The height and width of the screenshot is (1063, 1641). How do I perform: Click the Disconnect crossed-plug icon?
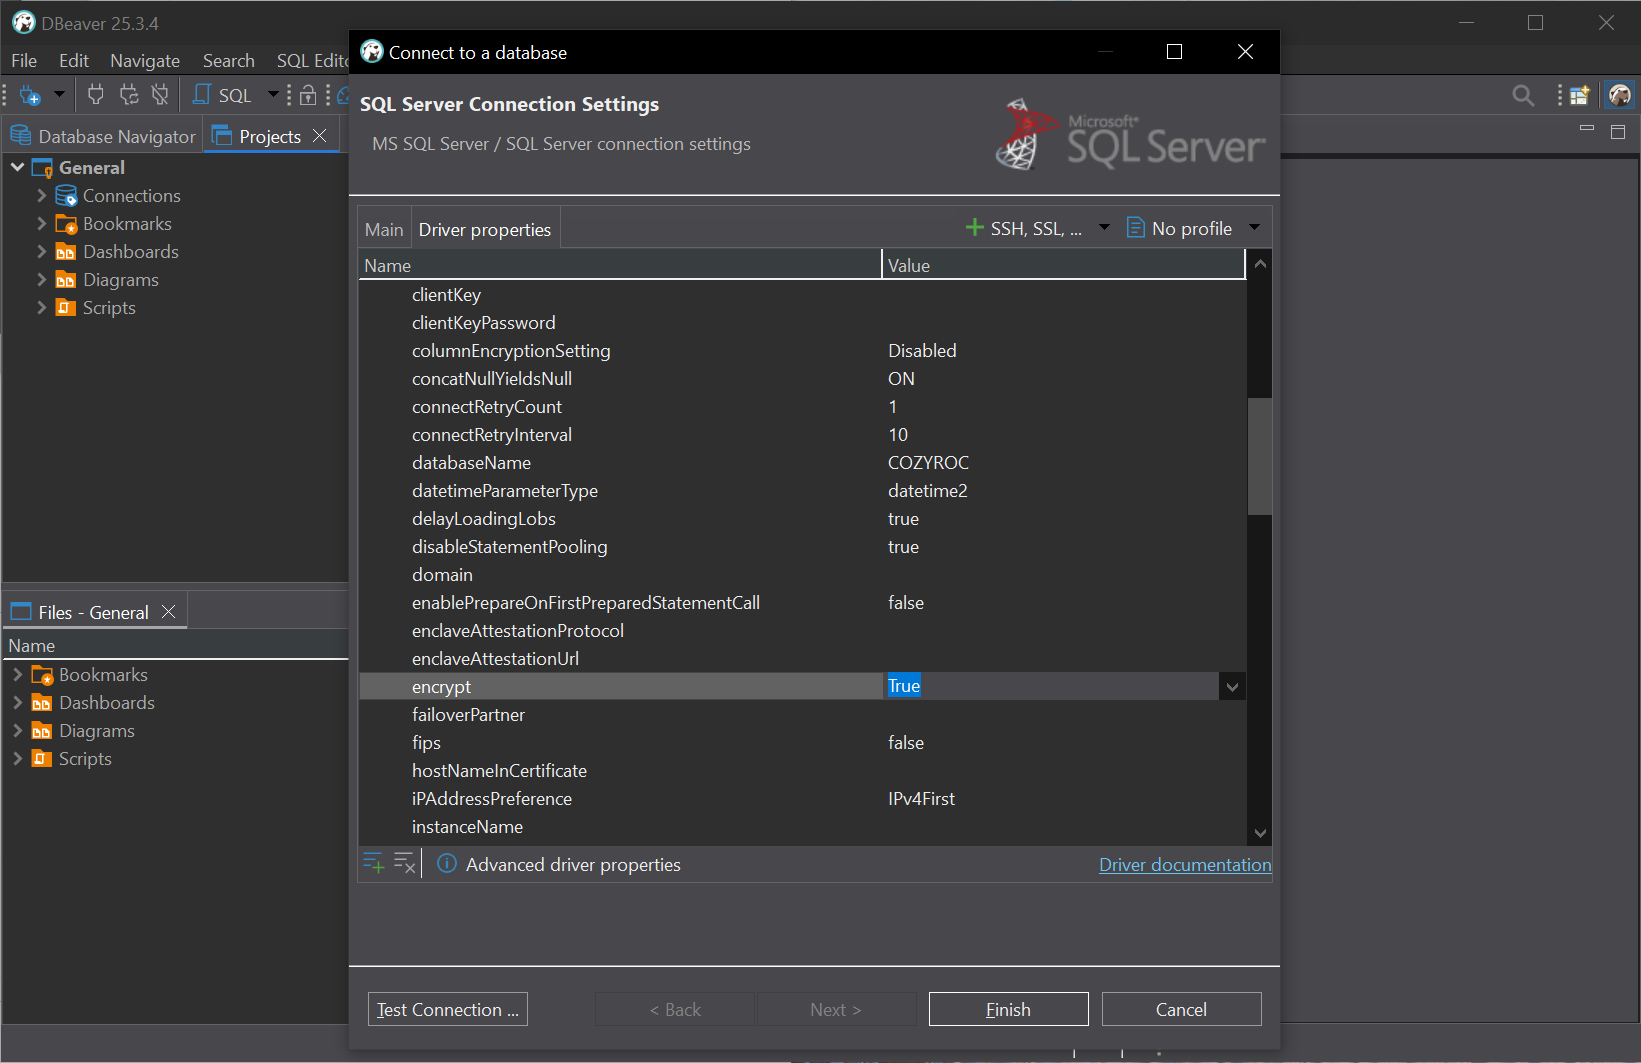(160, 95)
